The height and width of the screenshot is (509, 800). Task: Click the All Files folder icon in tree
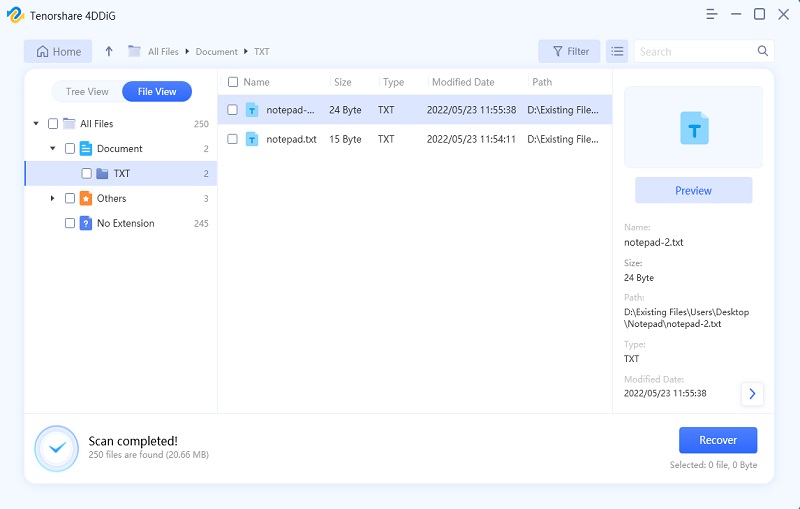point(69,123)
